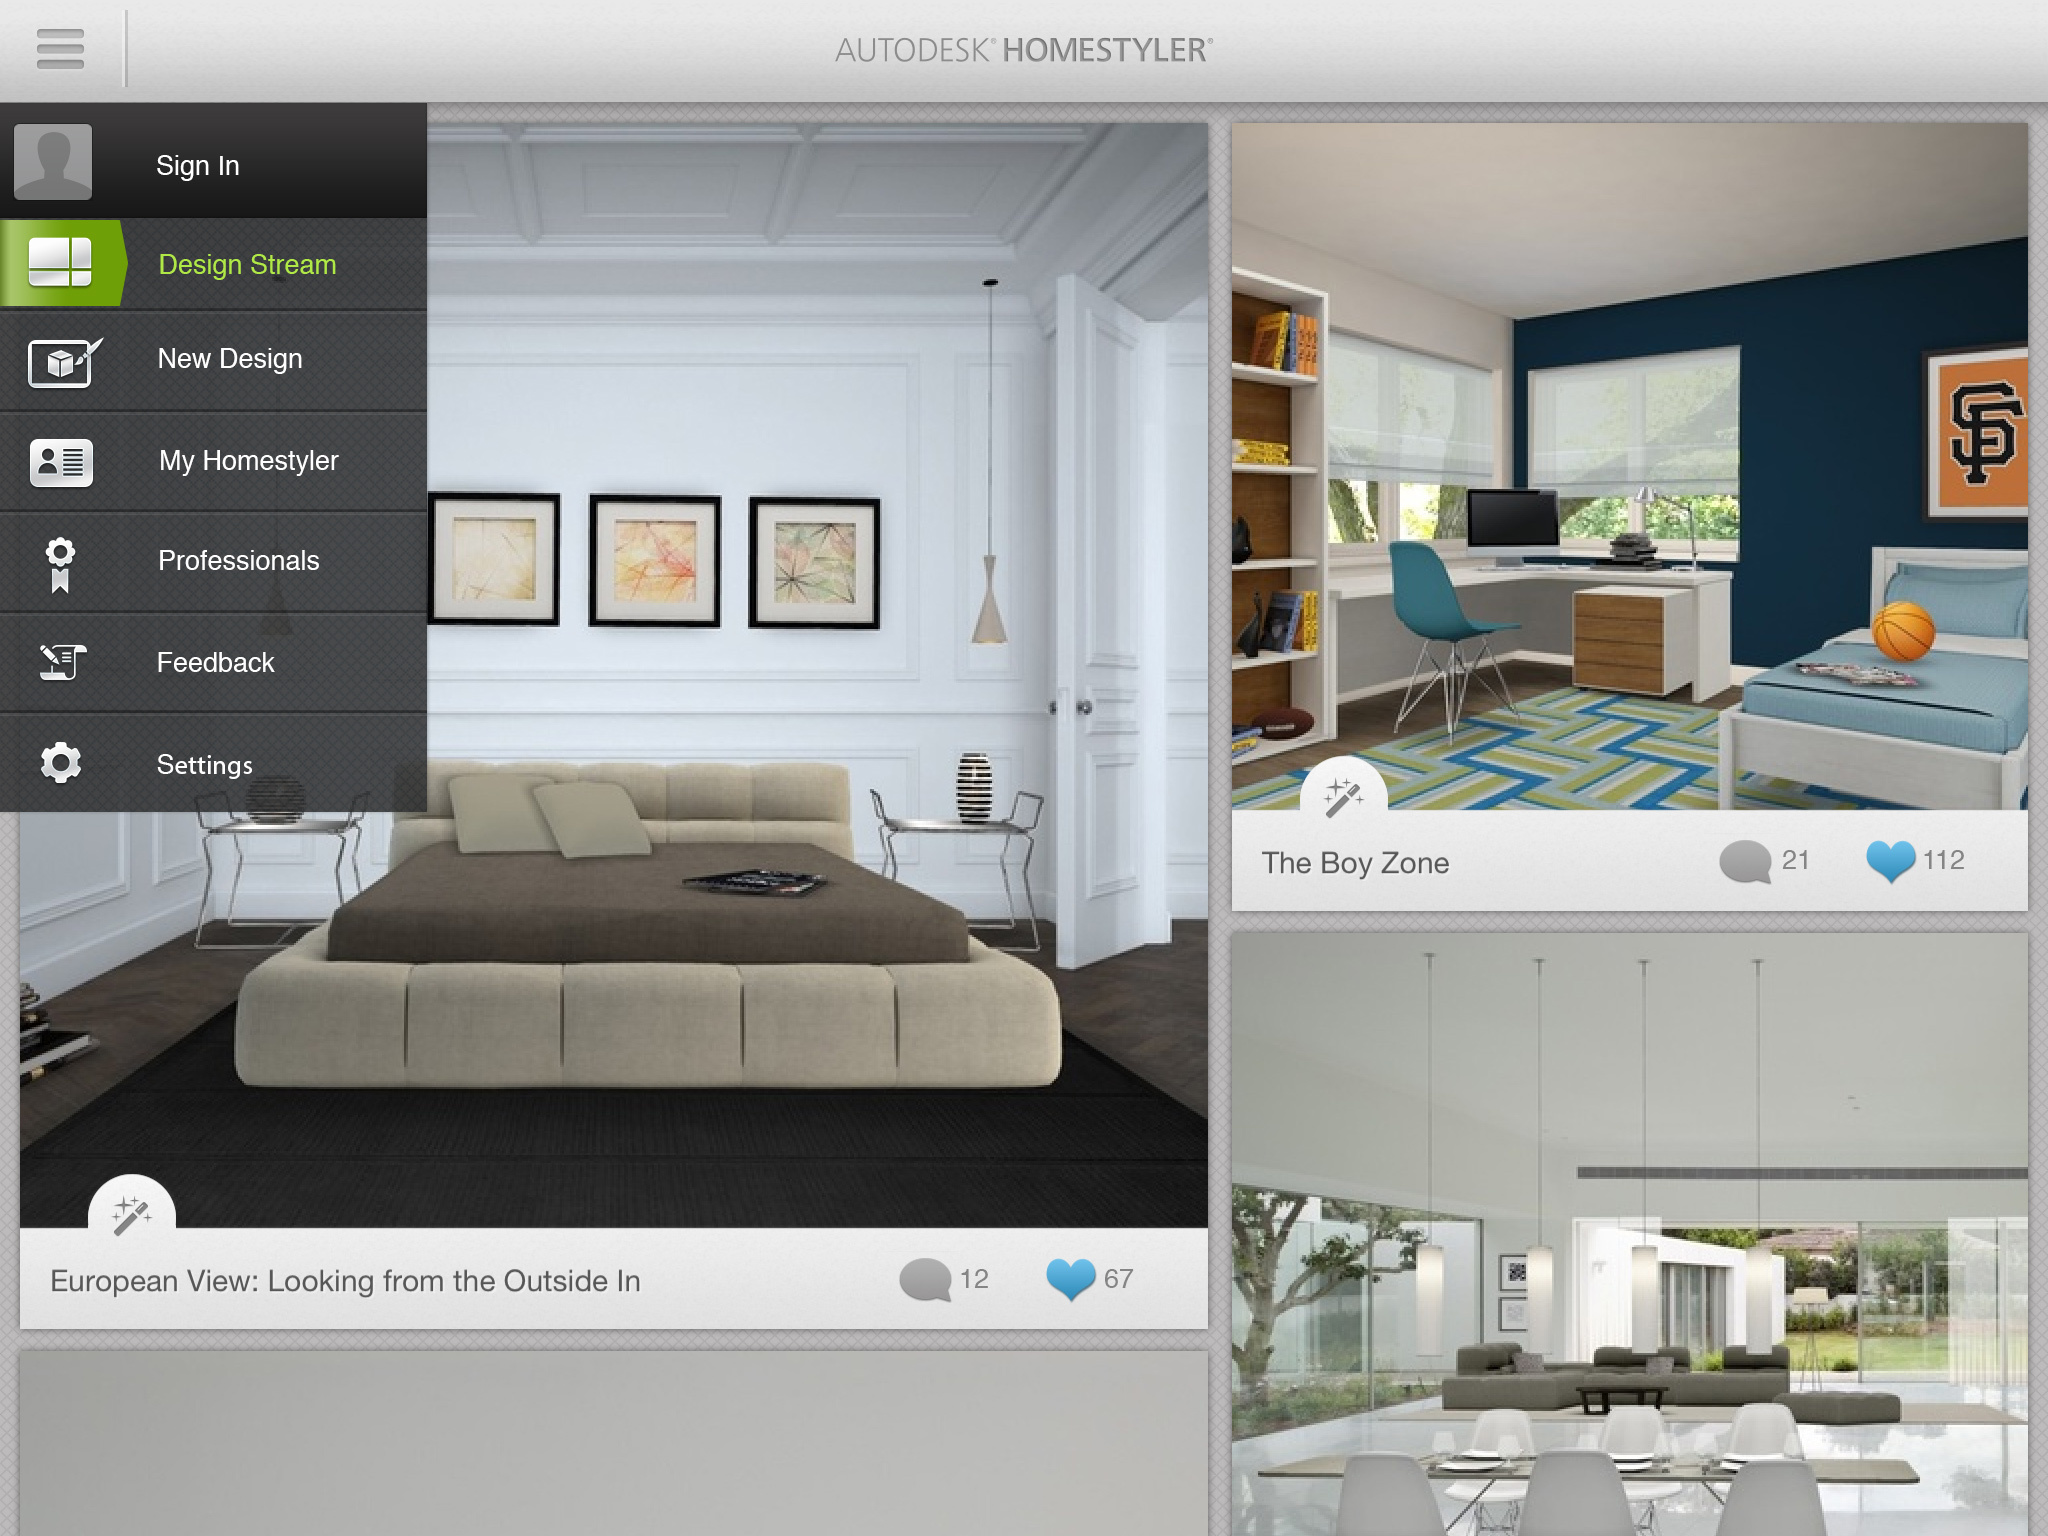Click the Professionals badge icon
This screenshot has height=1536, width=2048.
[x=61, y=561]
